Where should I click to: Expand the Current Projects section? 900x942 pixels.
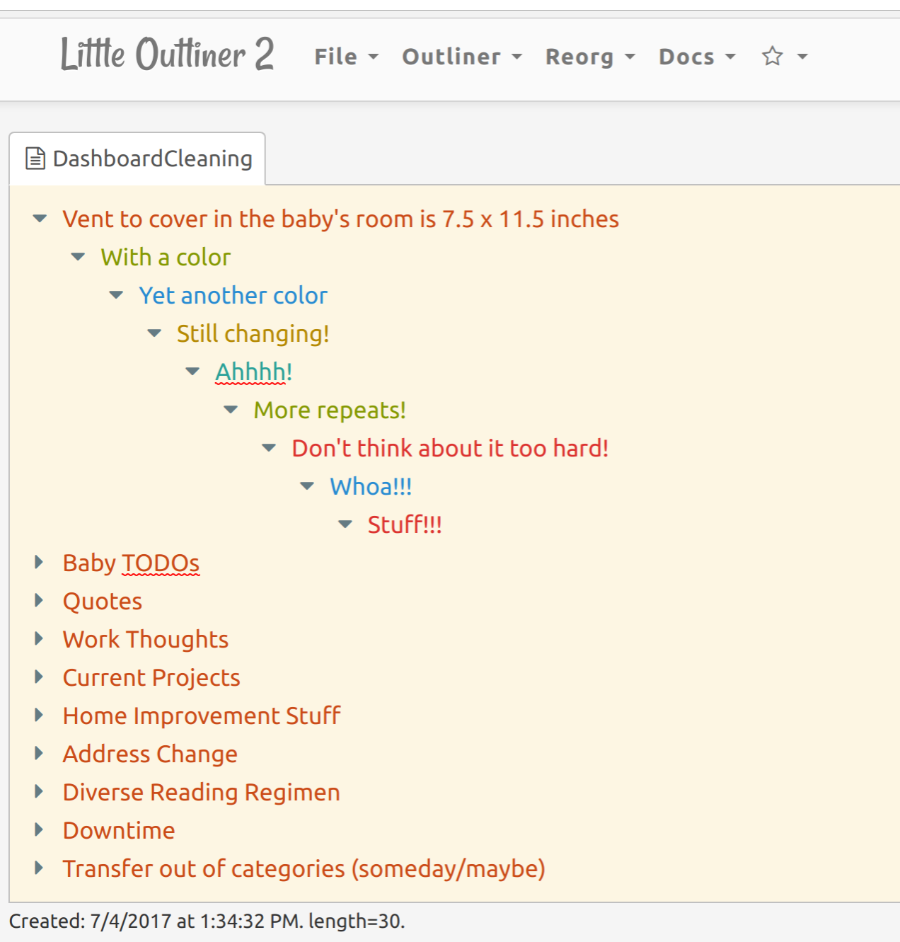coord(38,677)
